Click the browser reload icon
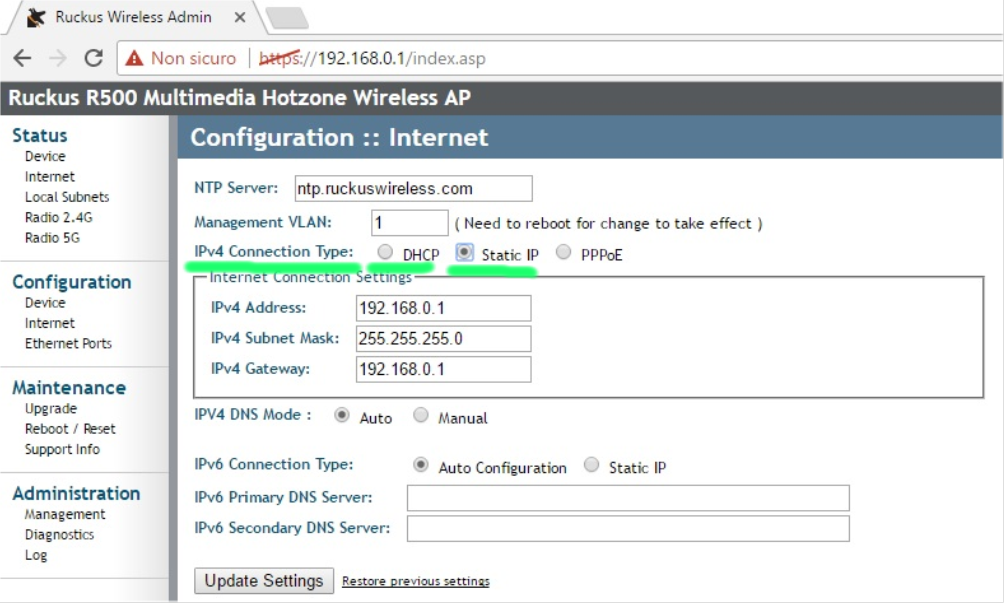1004x603 pixels. coord(94,58)
